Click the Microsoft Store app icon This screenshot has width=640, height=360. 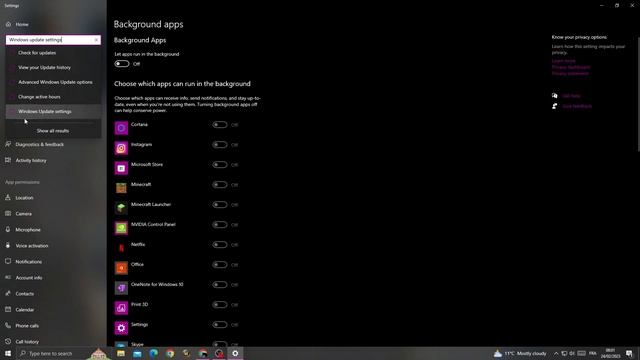121,168
